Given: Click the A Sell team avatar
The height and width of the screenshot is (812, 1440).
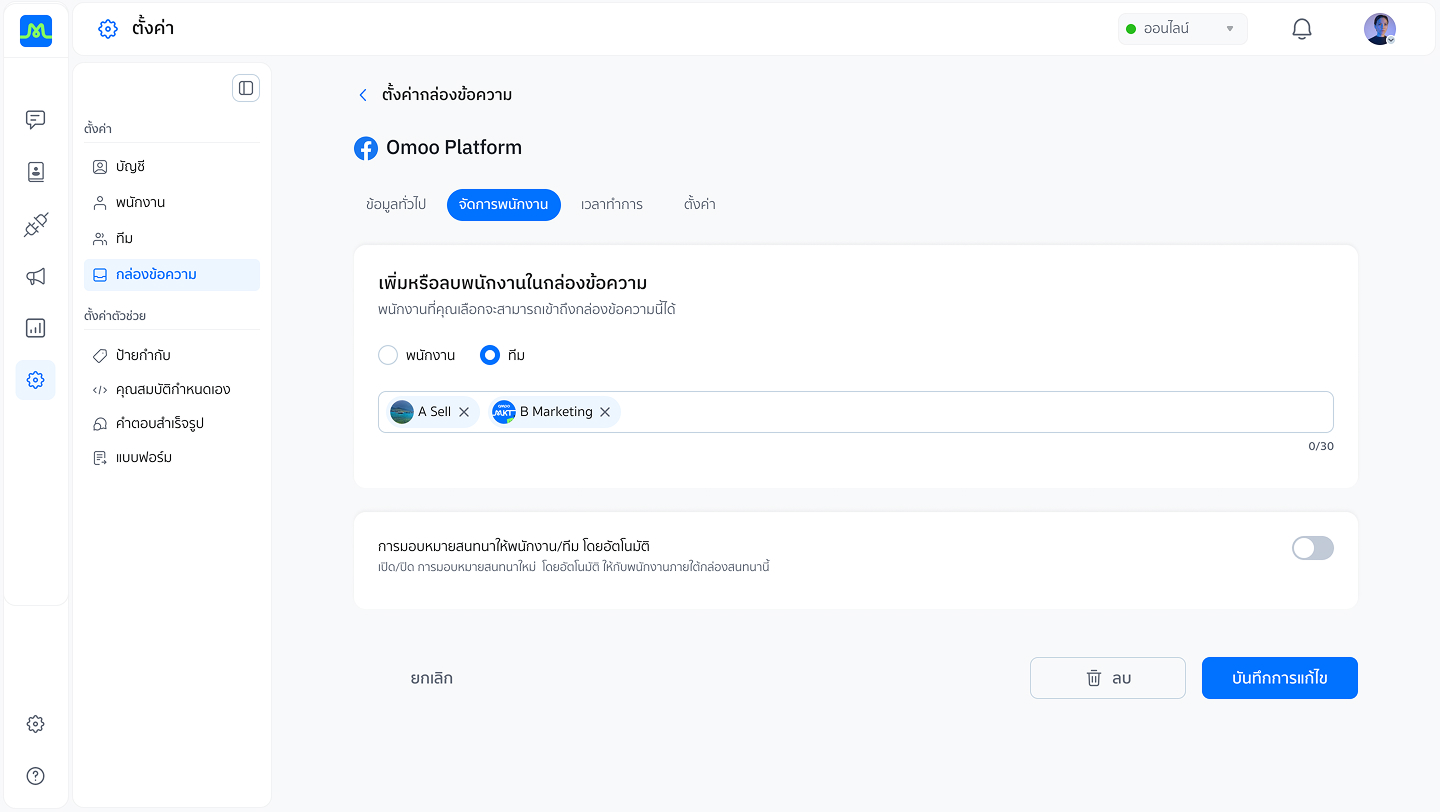Looking at the screenshot, I should [x=402, y=412].
